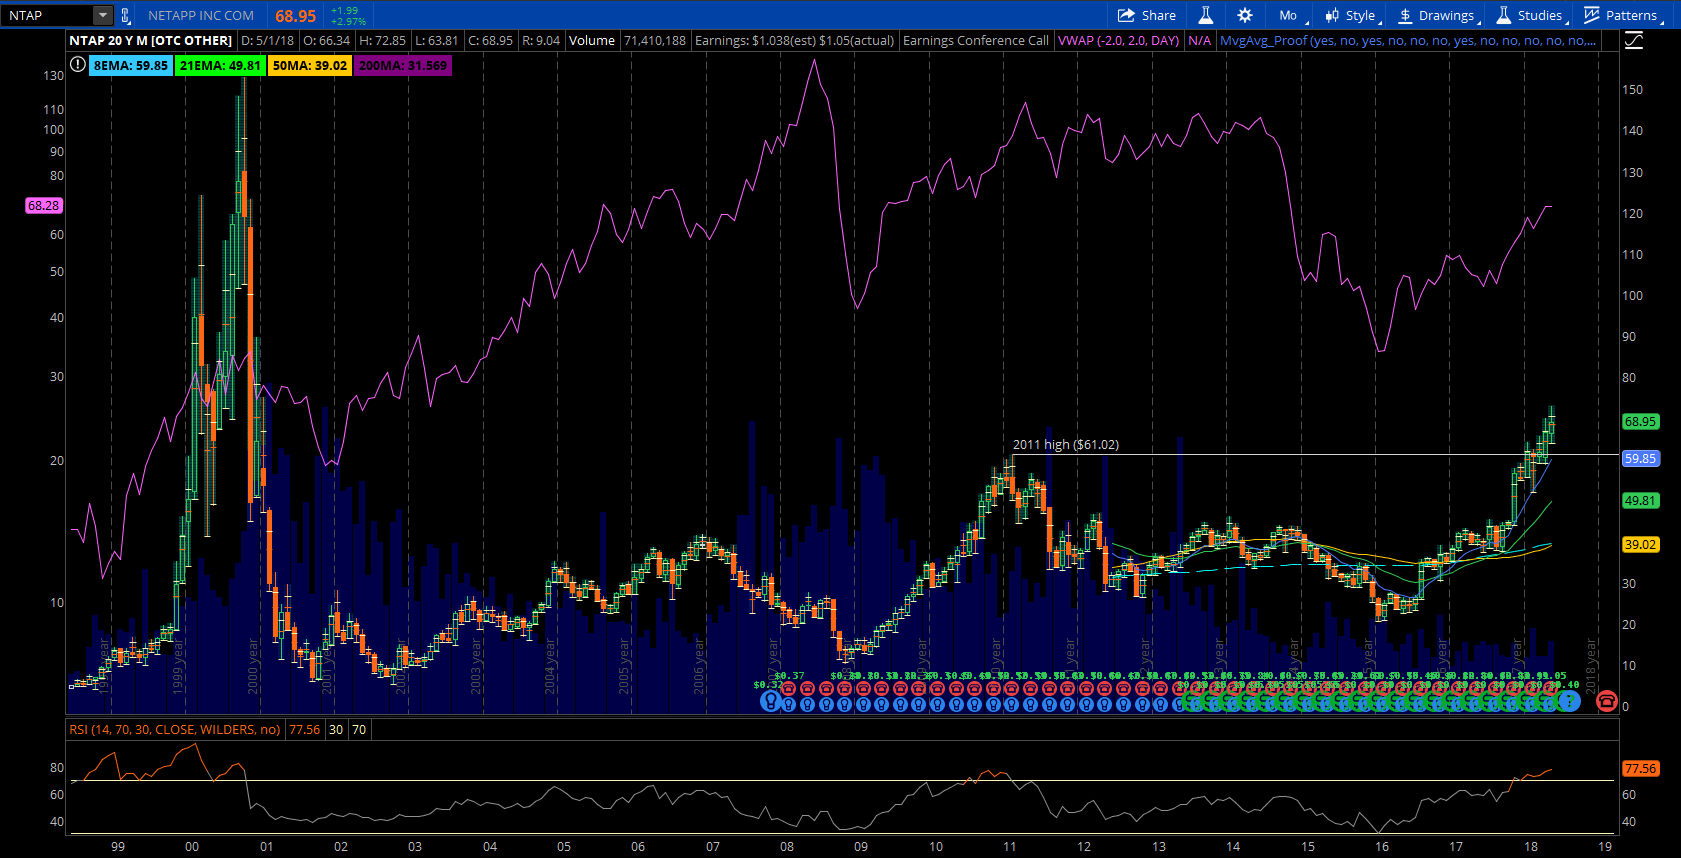The width and height of the screenshot is (1681, 858).
Task: Click the Share button
Action: click(1147, 15)
